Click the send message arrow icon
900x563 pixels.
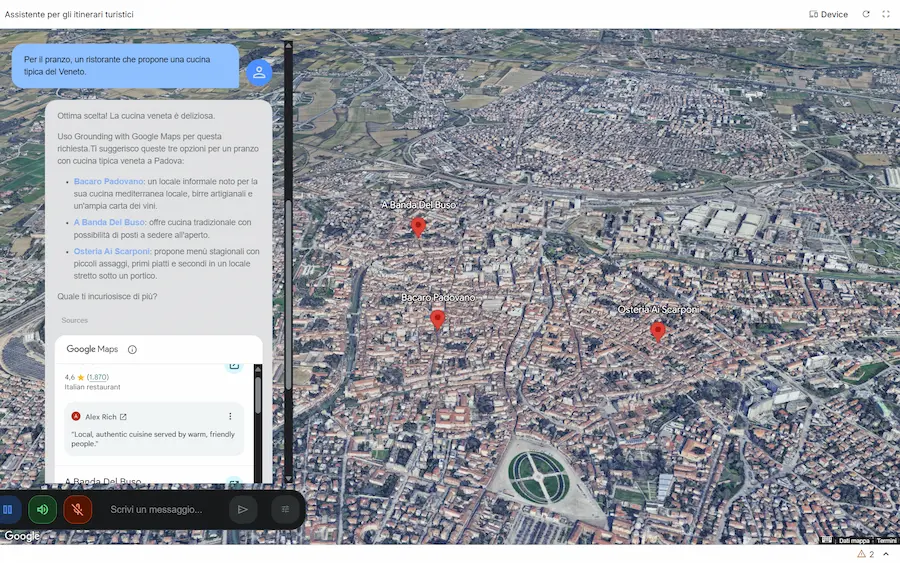241,509
